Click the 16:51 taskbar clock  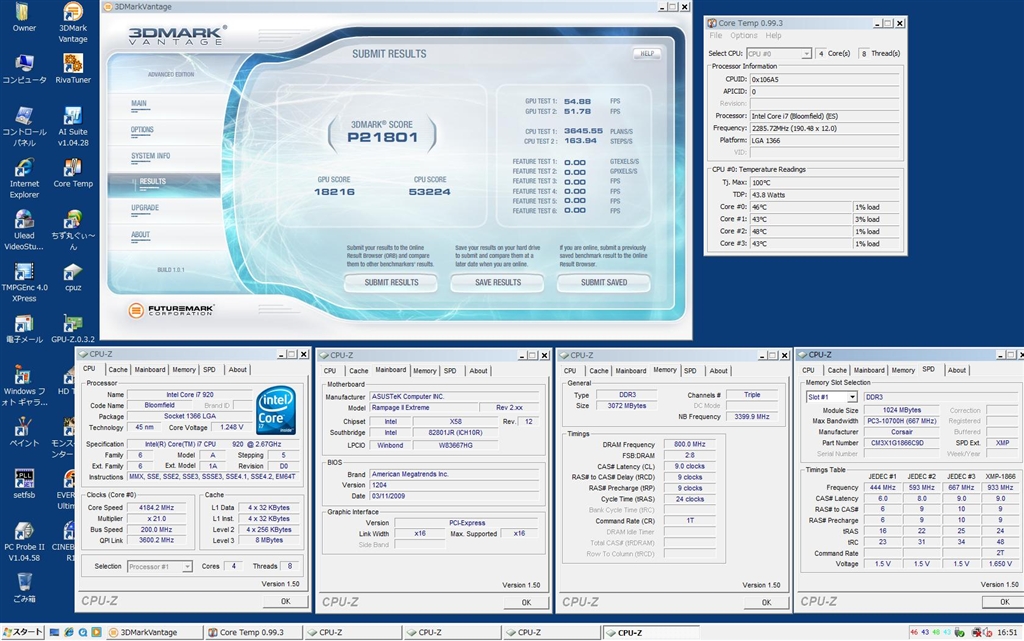click(x=1006, y=633)
